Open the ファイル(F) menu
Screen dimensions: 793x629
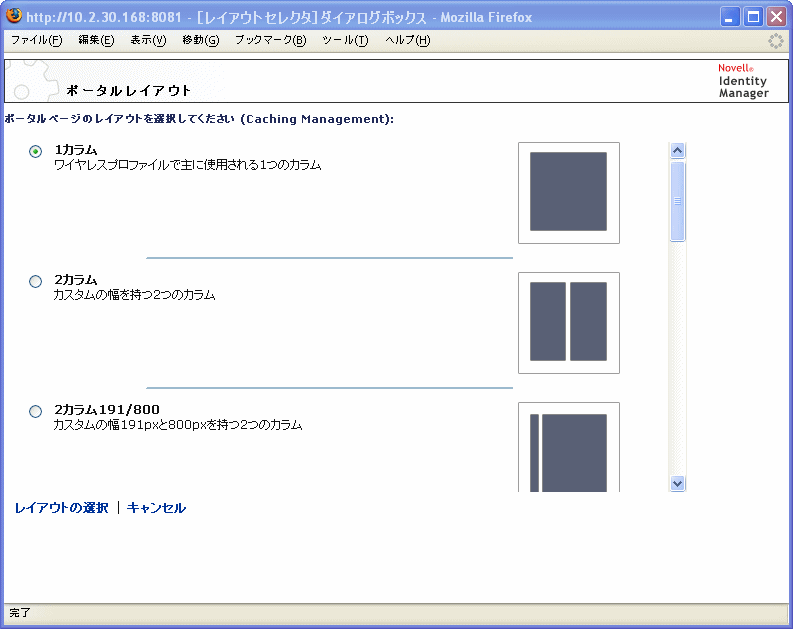pos(36,40)
